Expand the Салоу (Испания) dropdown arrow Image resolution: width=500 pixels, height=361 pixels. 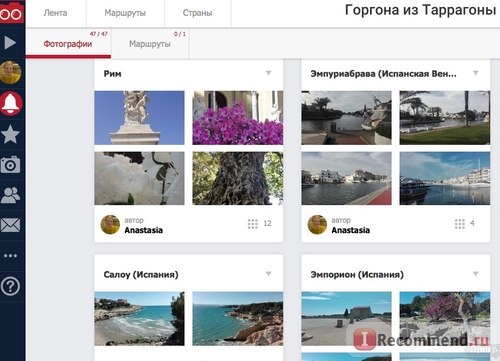point(269,274)
